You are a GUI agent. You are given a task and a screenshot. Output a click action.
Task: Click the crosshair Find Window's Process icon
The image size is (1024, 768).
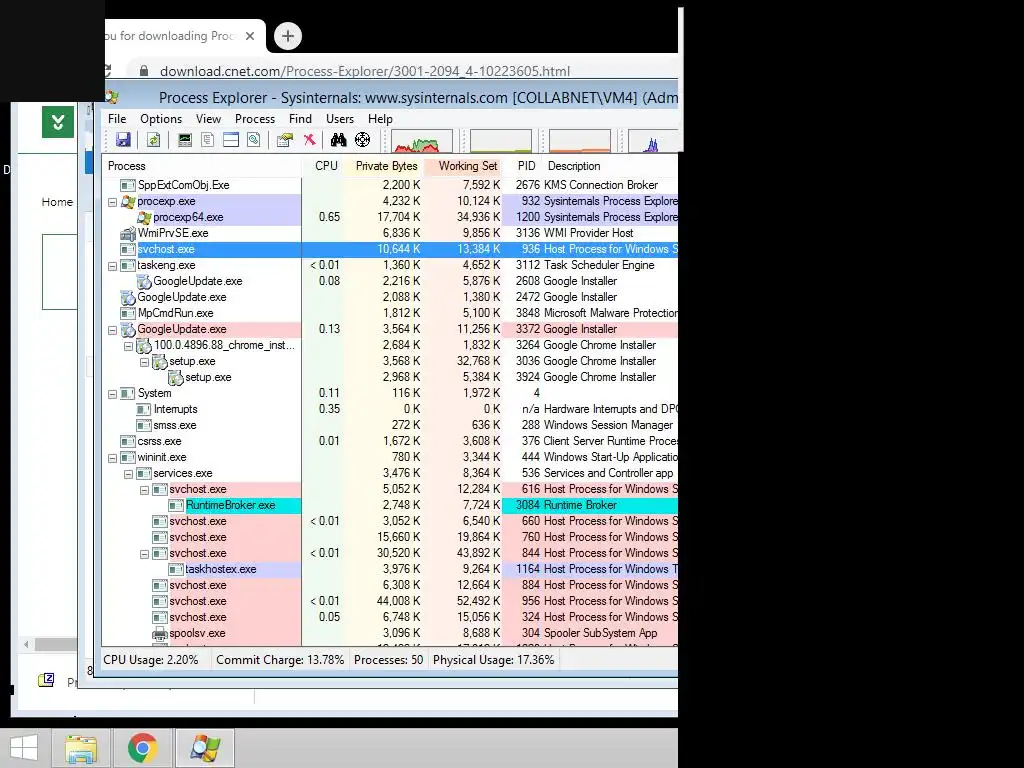click(x=362, y=140)
